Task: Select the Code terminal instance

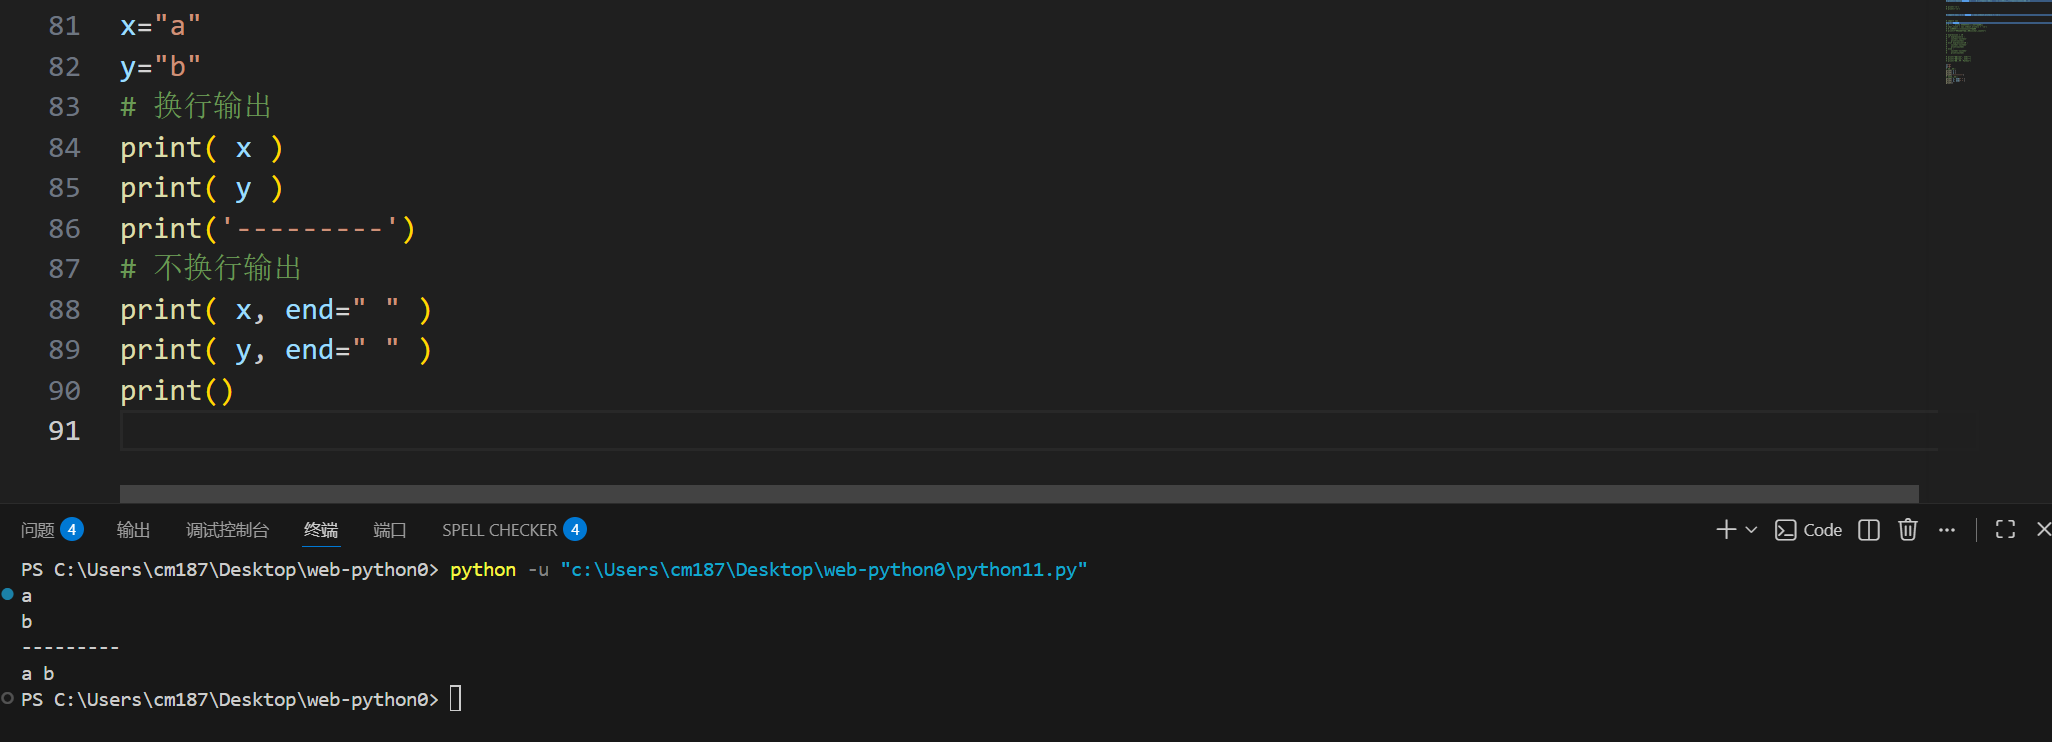Action: 1808,530
